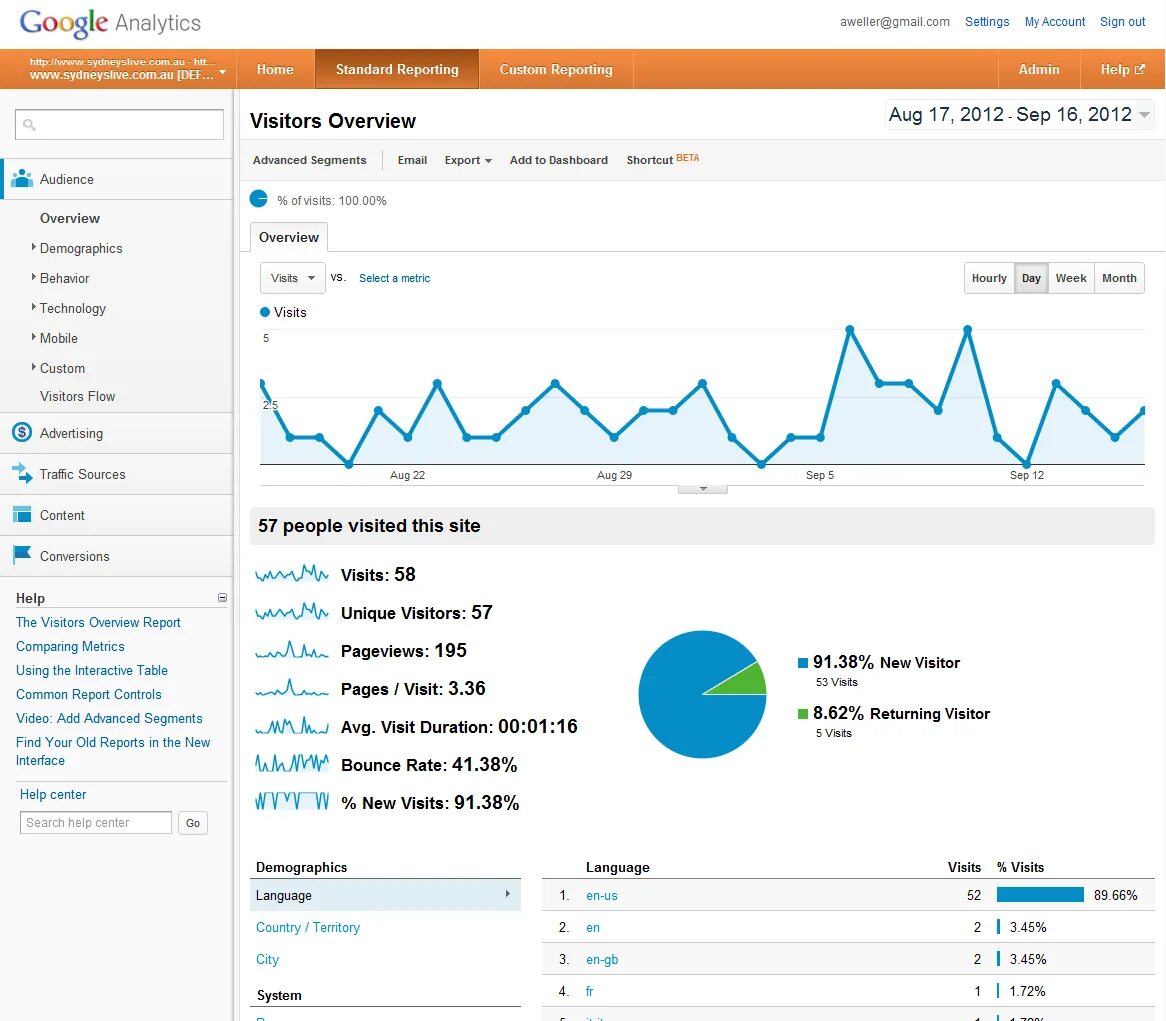Viewport: 1166px width, 1021px height.
Task: Click the % New Visits sparkline
Action: click(292, 802)
